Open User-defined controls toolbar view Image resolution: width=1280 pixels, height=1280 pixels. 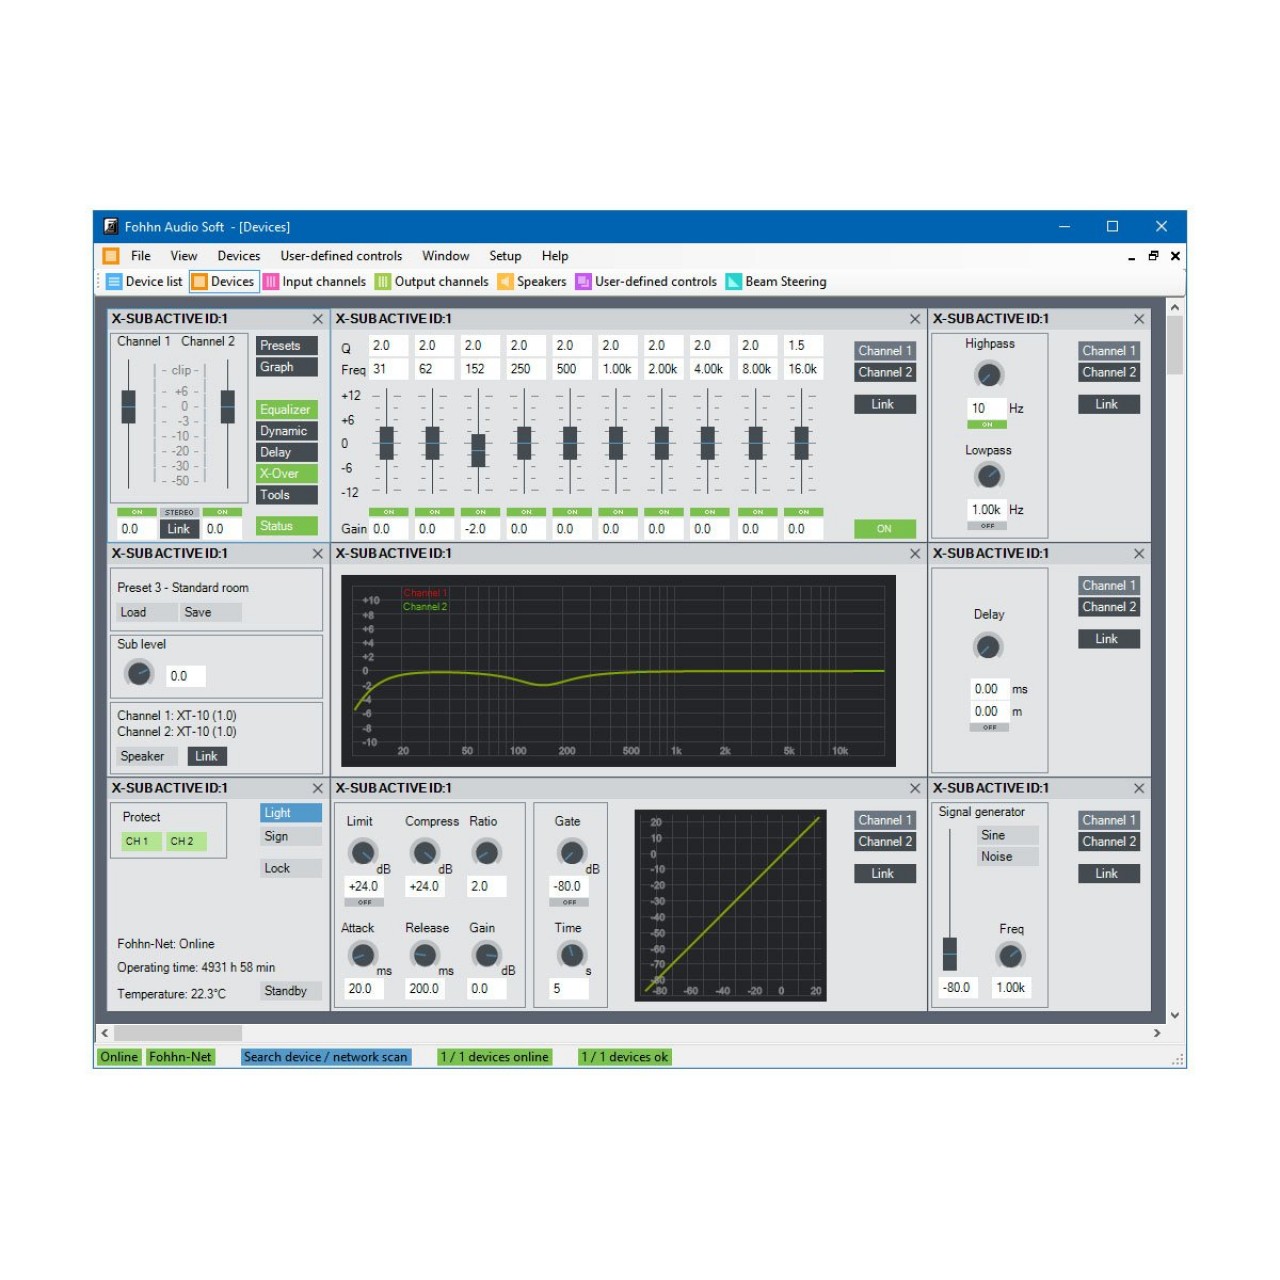pos(646,282)
